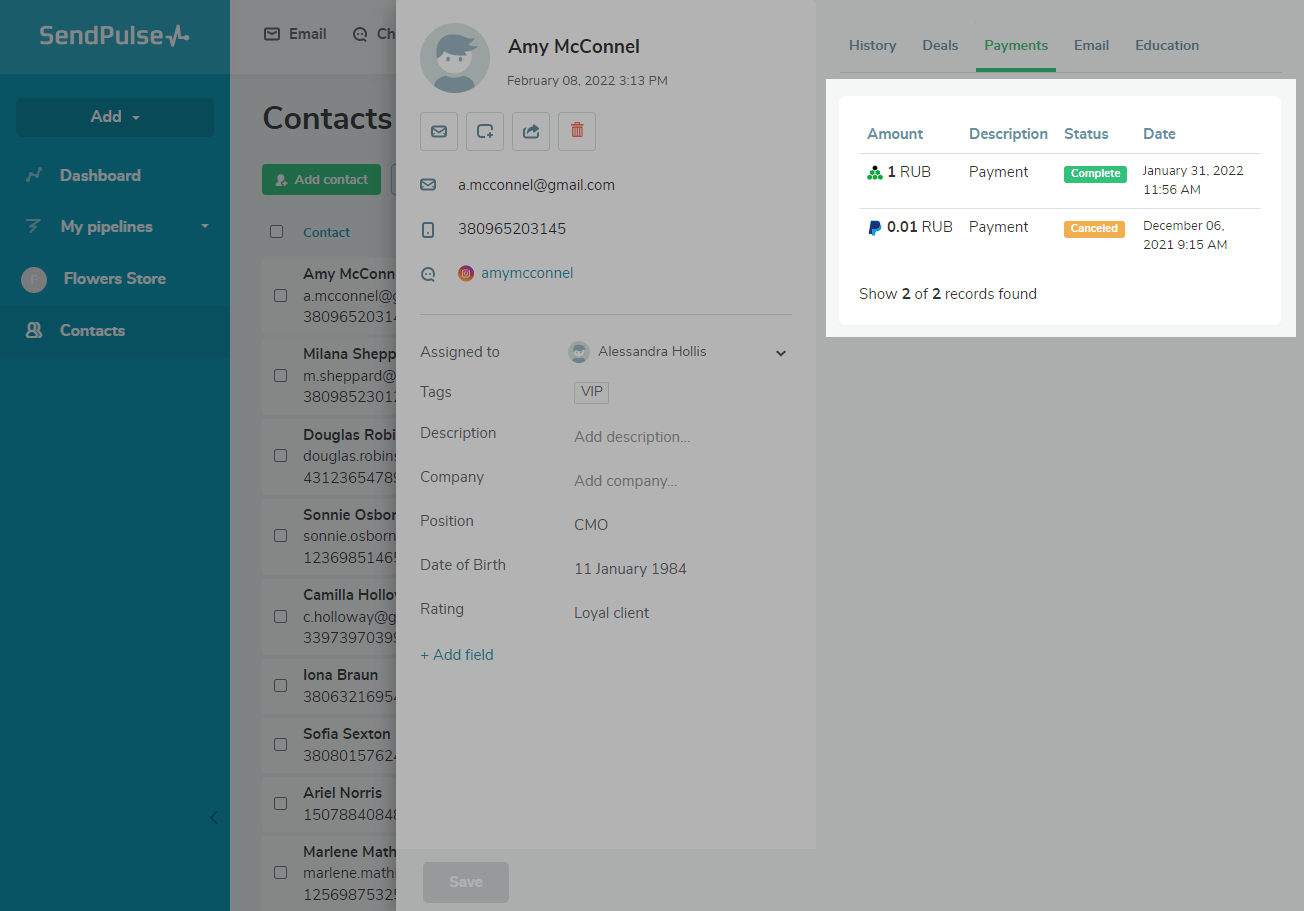1304x911 pixels.
Task: Toggle the select-all contacts checkbox
Action: 277,232
